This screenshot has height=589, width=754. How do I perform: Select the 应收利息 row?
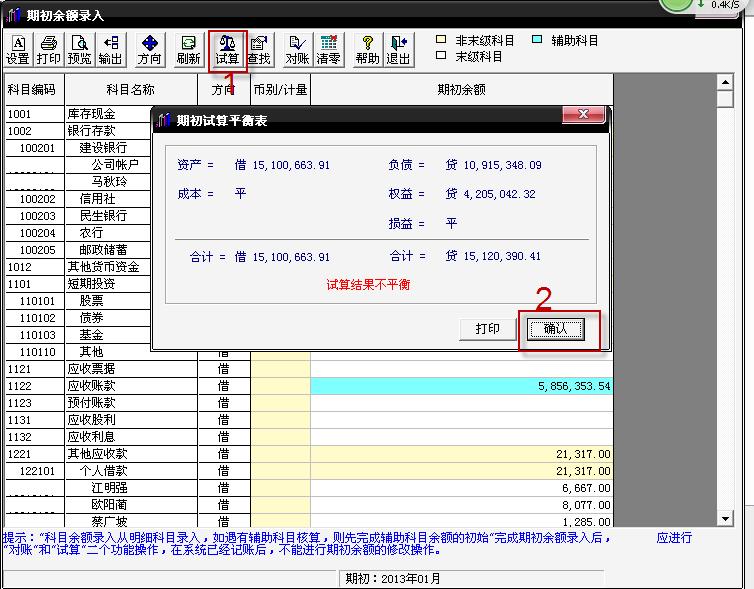pos(309,437)
